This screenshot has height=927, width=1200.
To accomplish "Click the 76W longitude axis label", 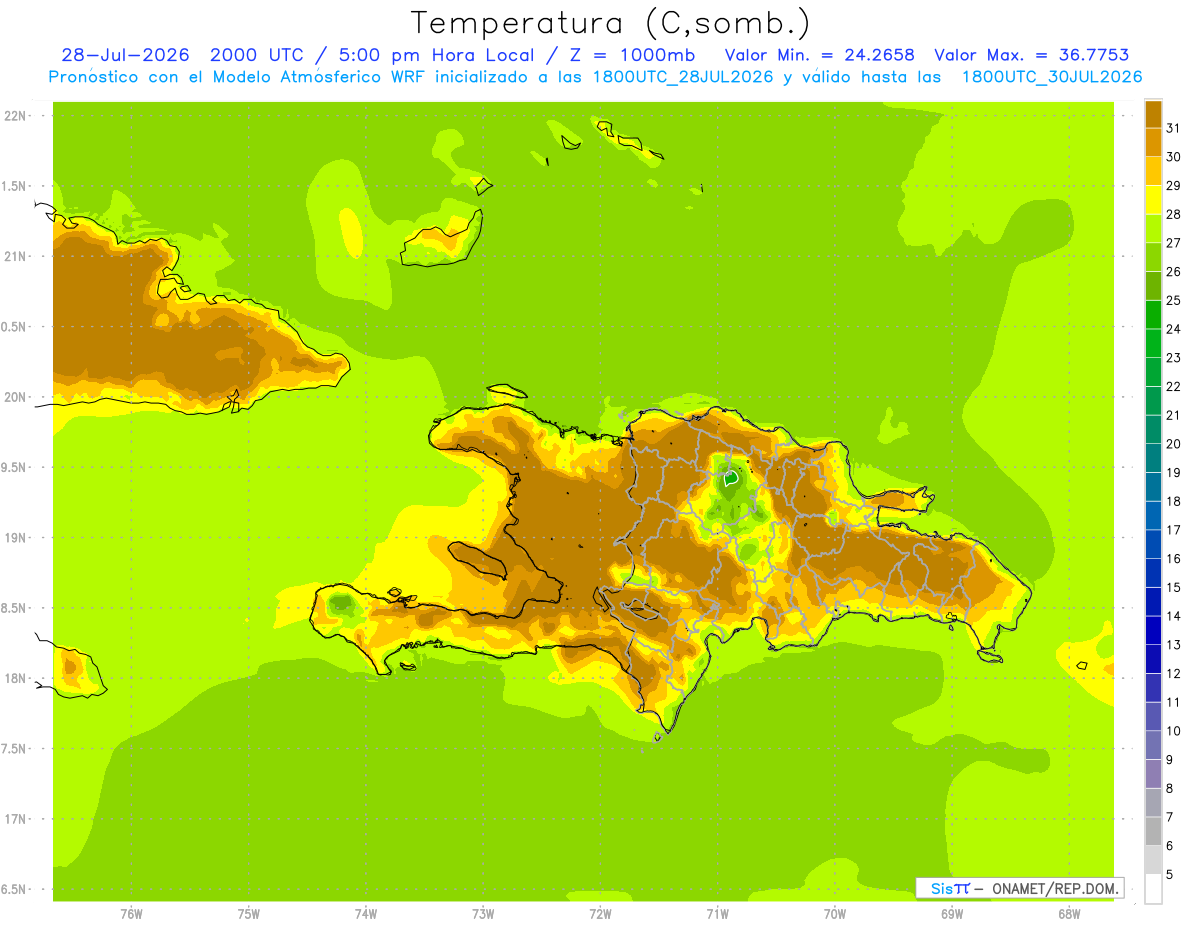I will (x=131, y=914).
